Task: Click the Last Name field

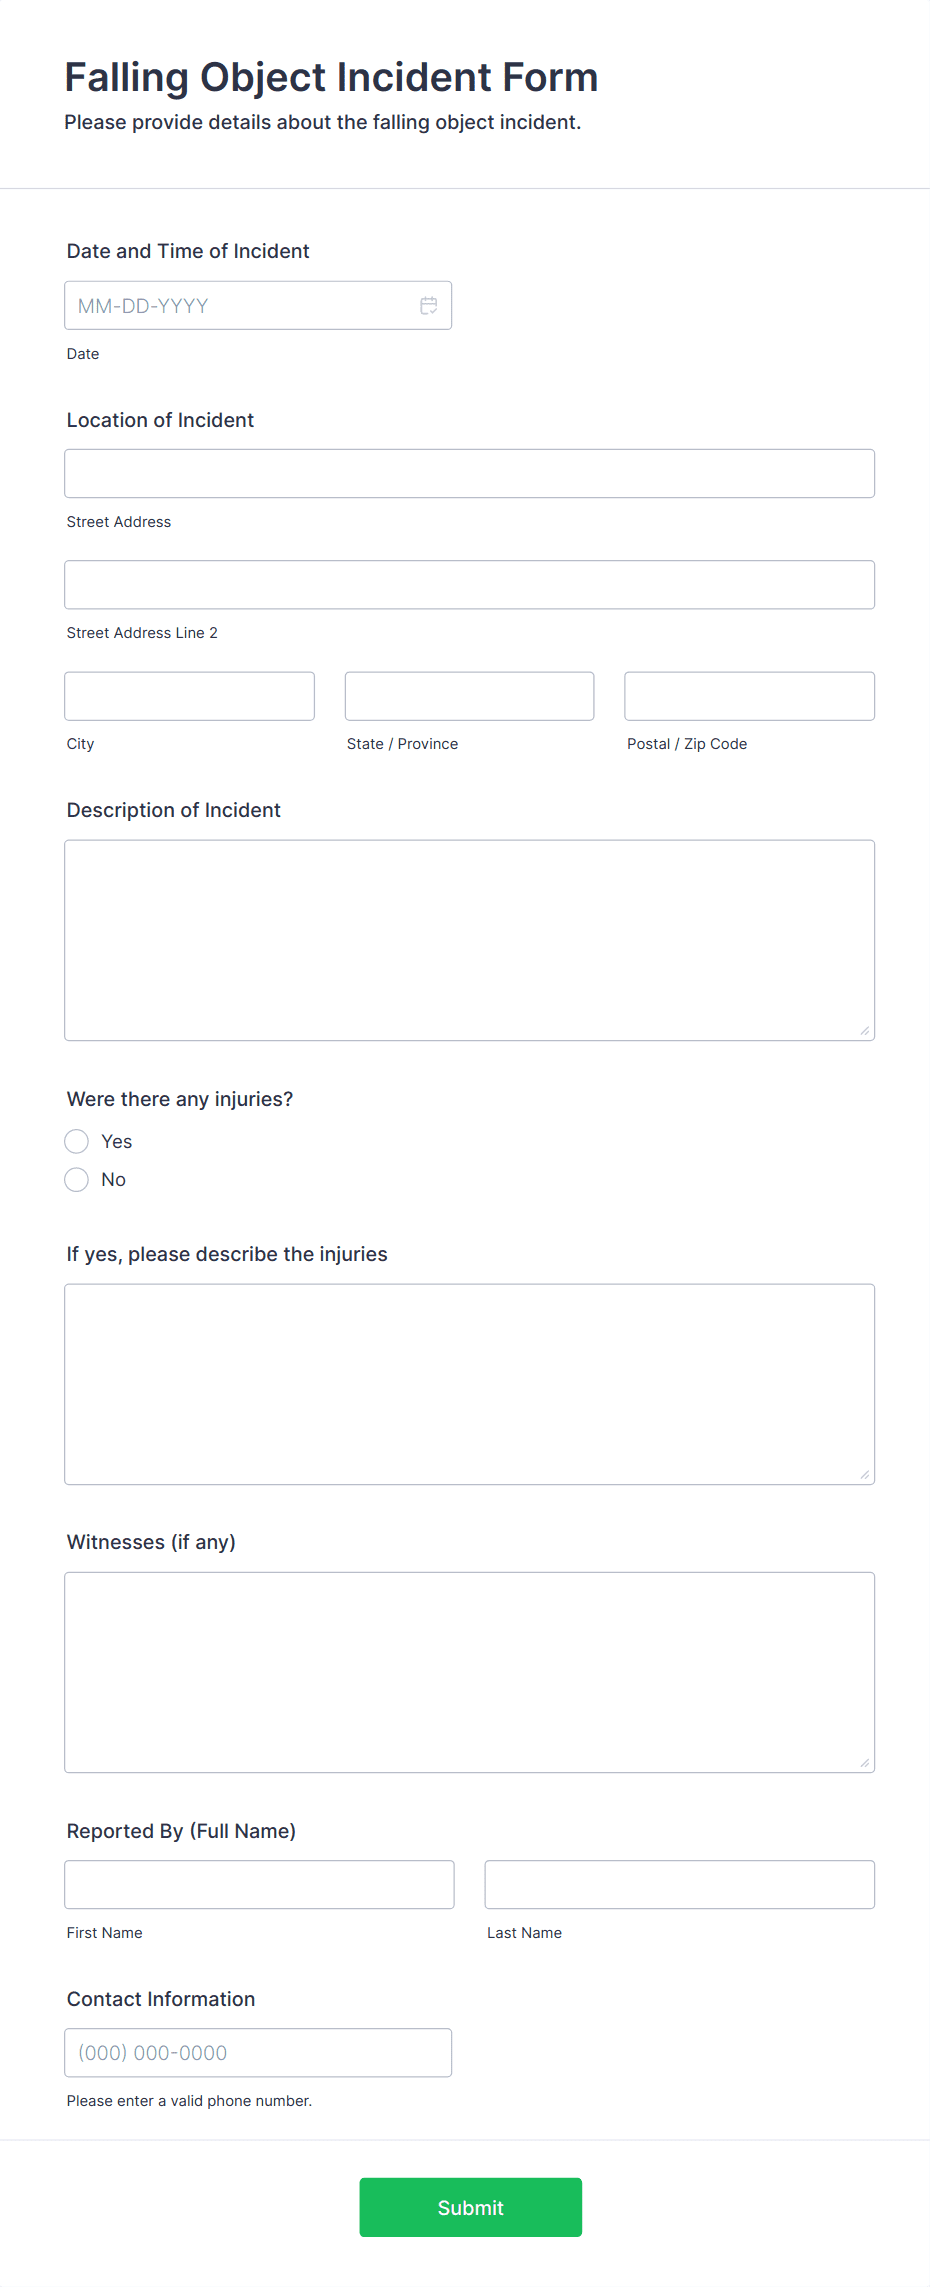Action: point(679,1883)
